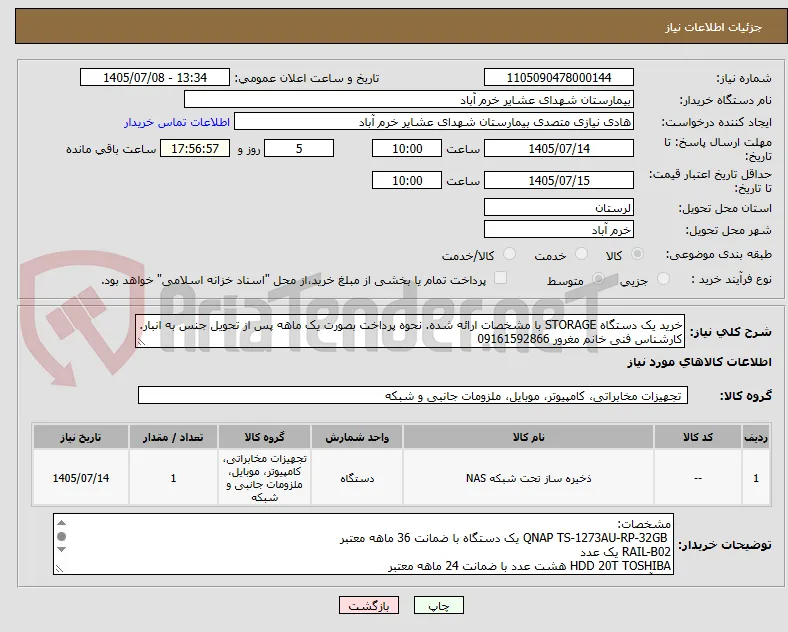Screen dimensions: 788x632
Task: Click the نام کالا column header
Action: tap(528, 437)
